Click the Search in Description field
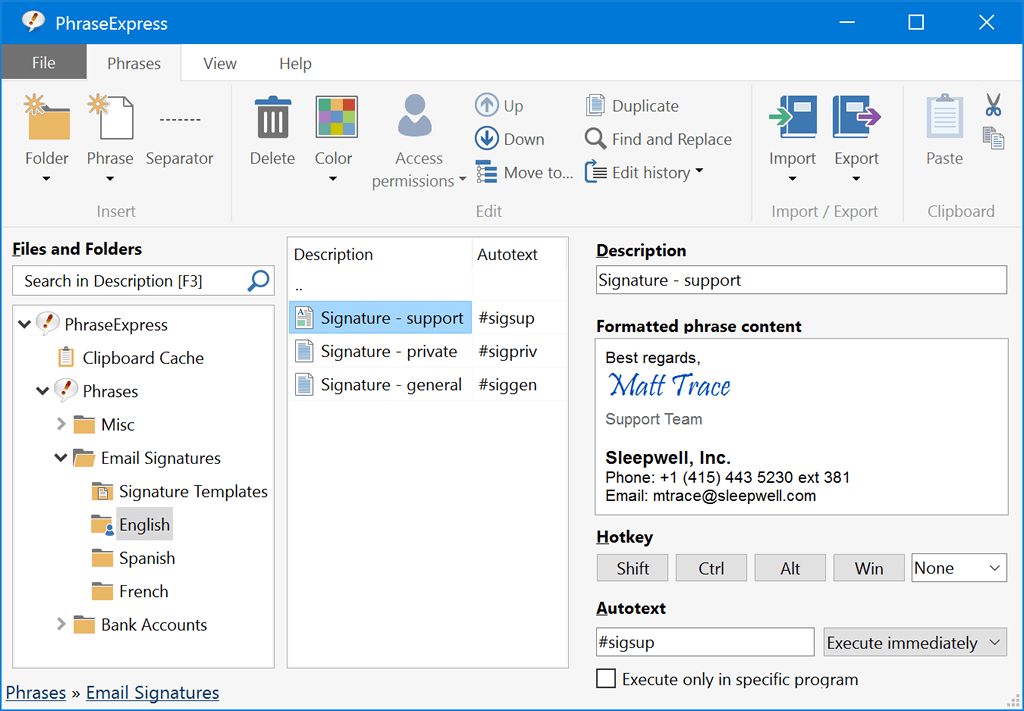The height and width of the screenshot is (711, 1024). (130, 280)
